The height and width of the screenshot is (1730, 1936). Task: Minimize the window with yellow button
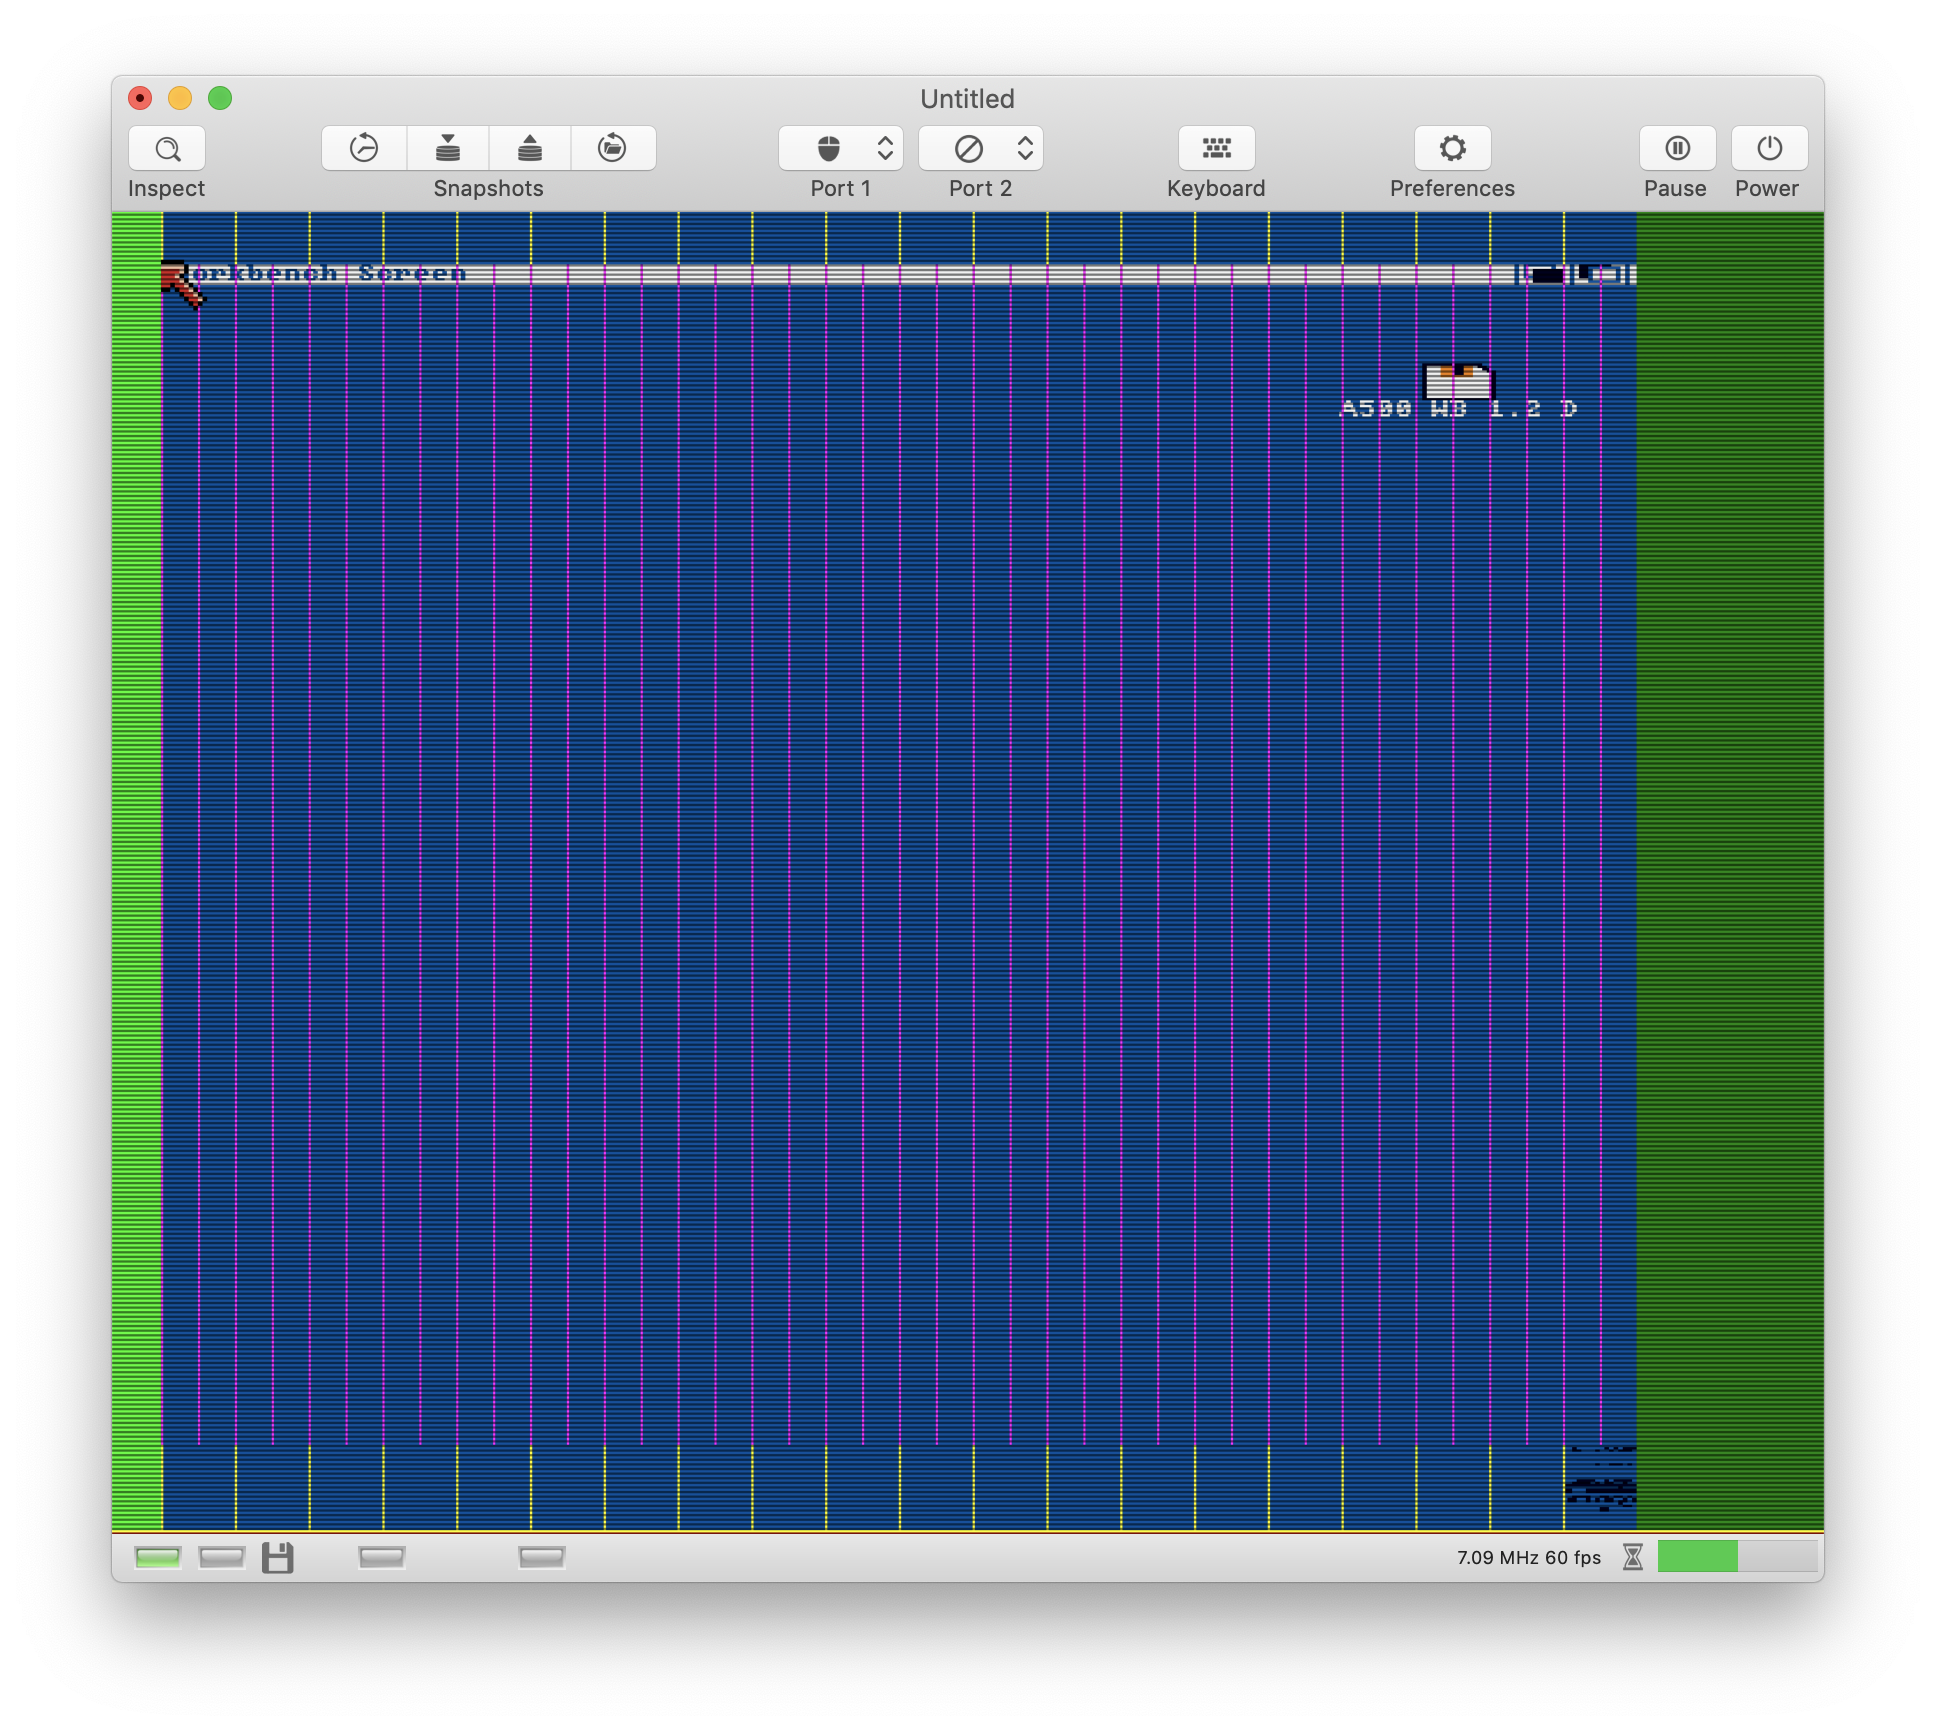click(180, 98)
